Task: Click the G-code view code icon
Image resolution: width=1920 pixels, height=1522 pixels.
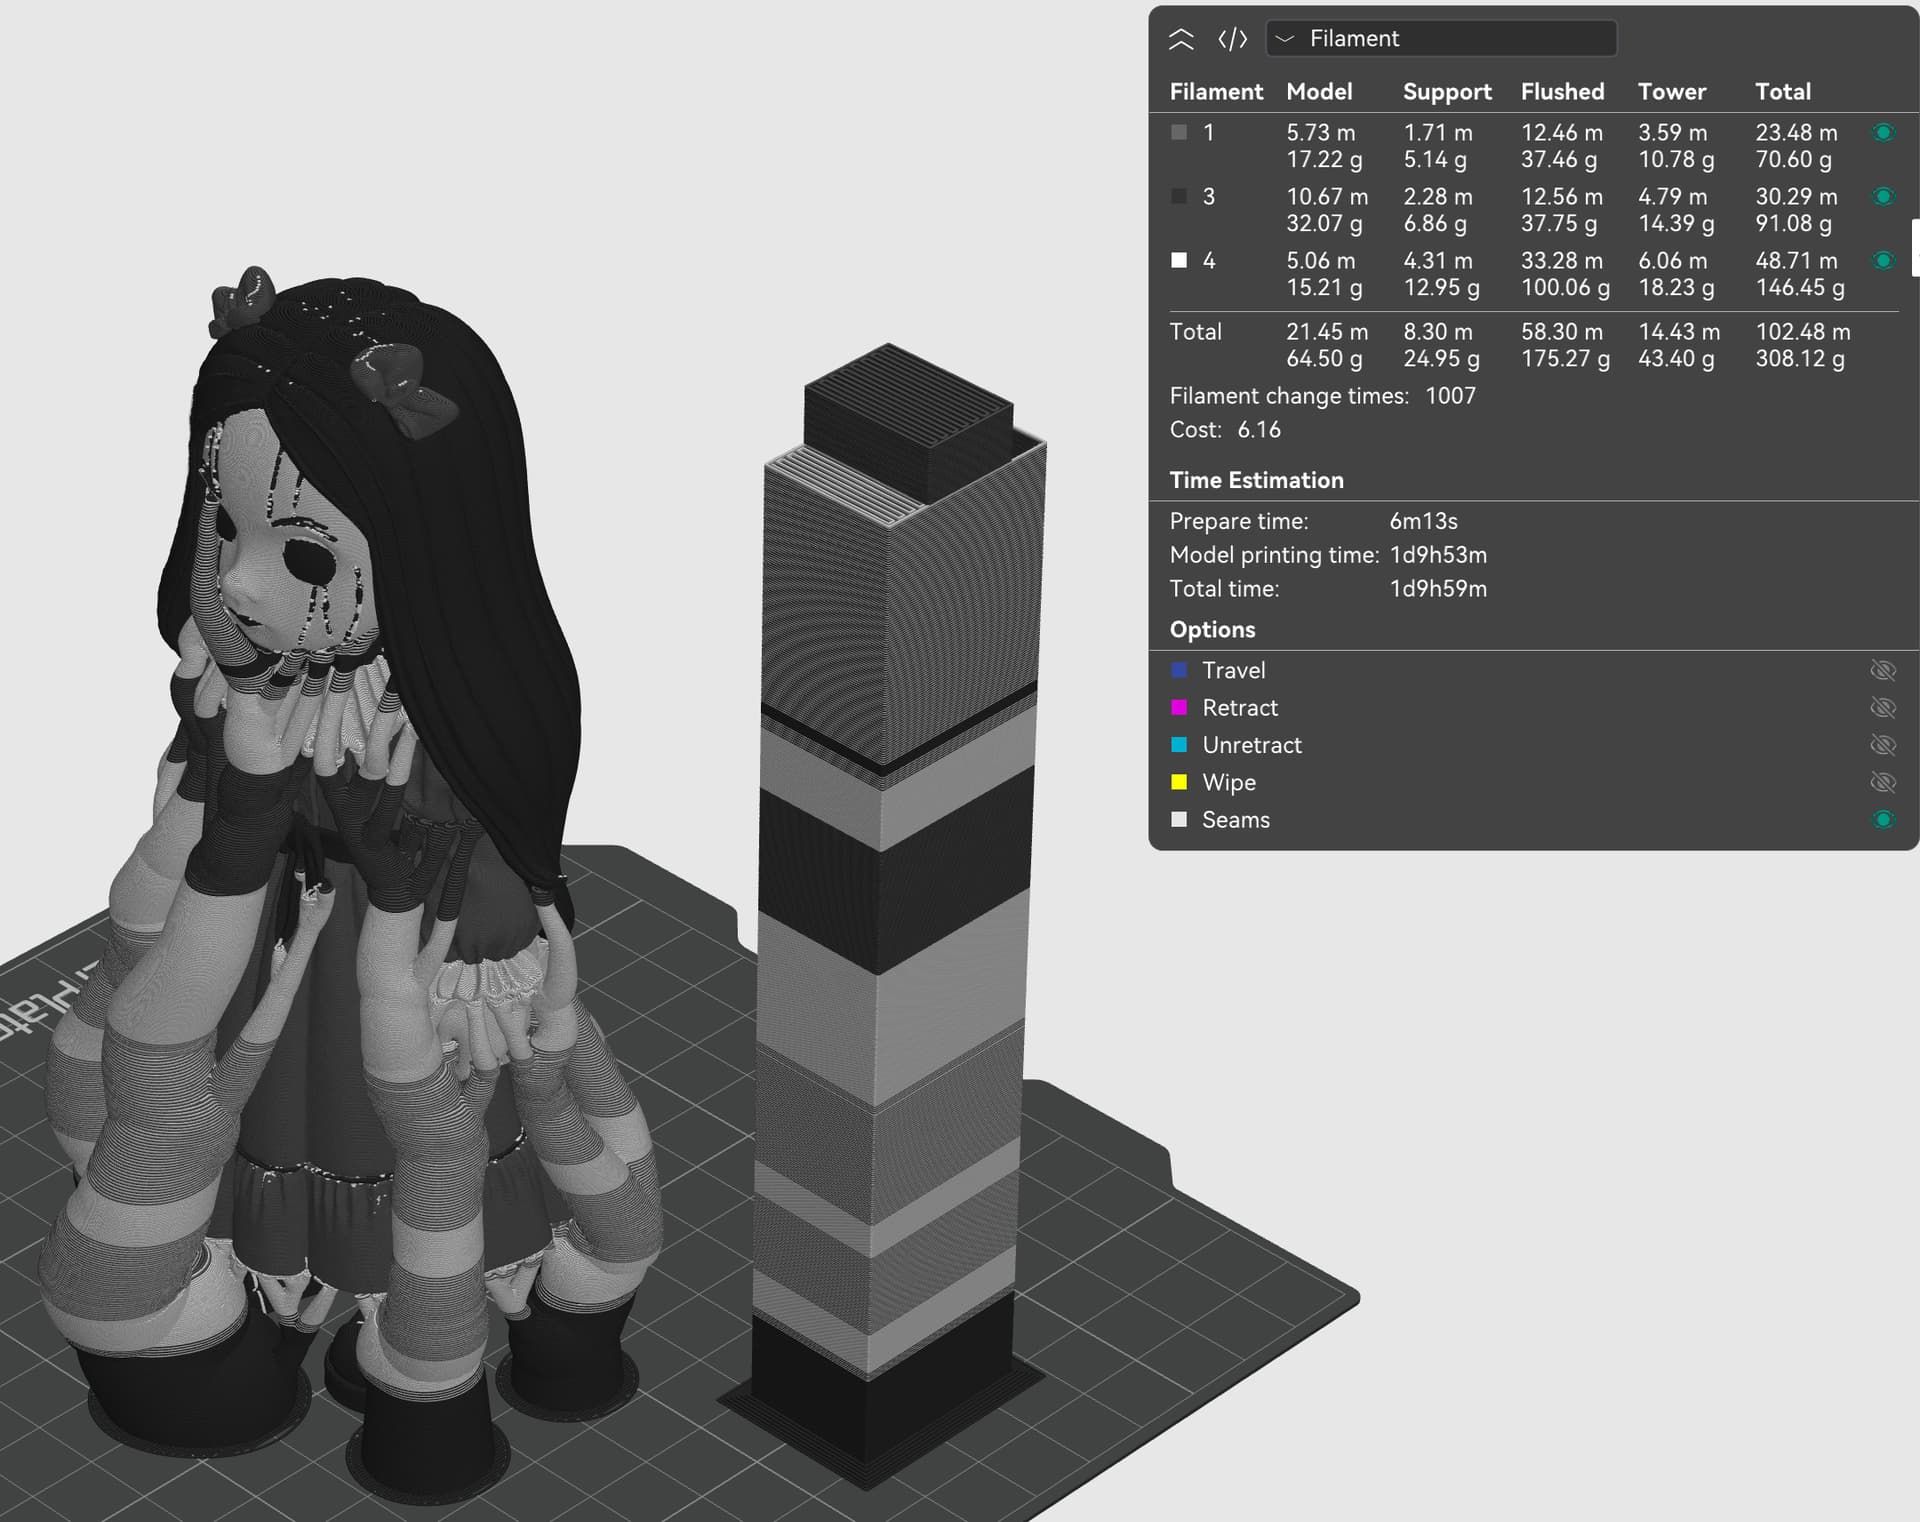Action: click(x=1232, y=39)
